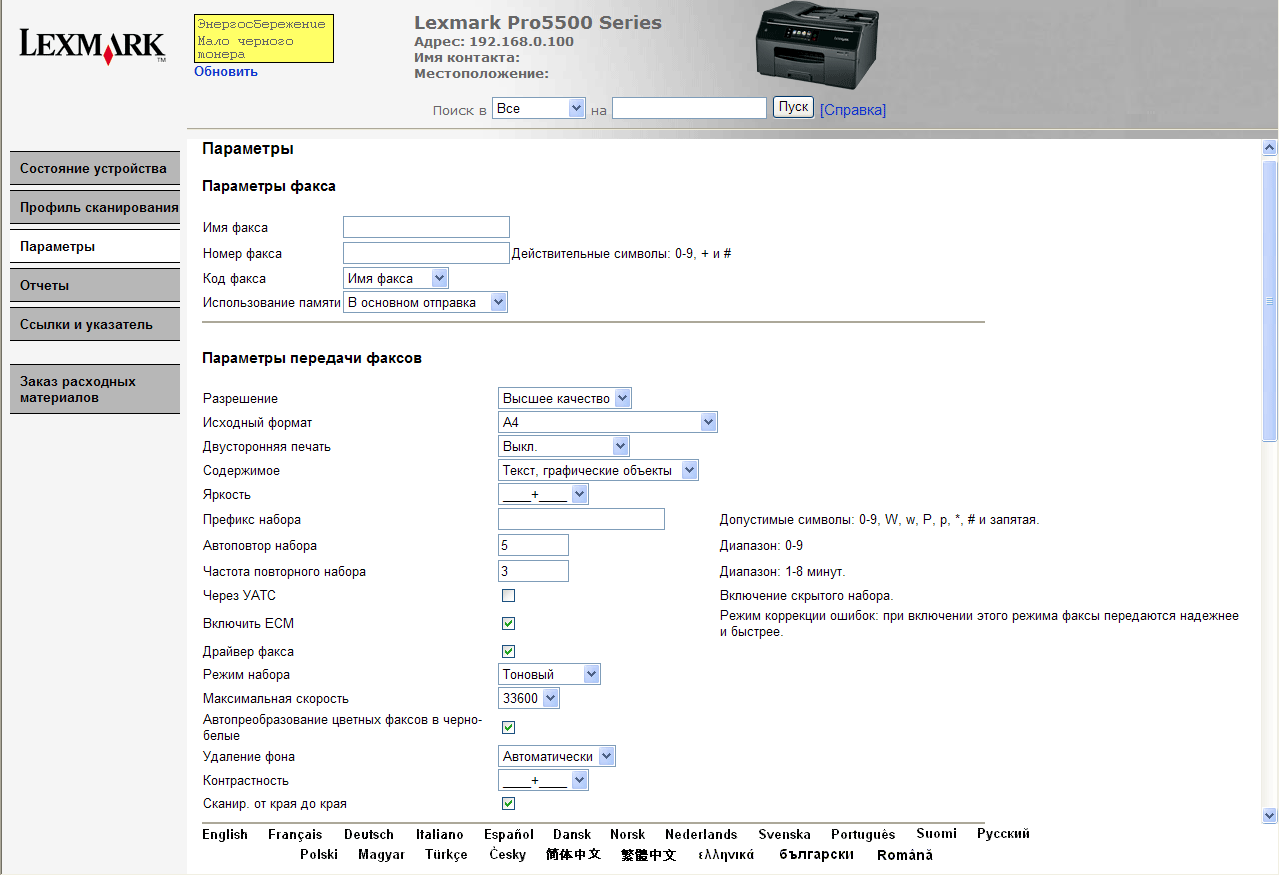1280x876 pixels.
Task: Click the Пуск search button
Action: [794, 107]
